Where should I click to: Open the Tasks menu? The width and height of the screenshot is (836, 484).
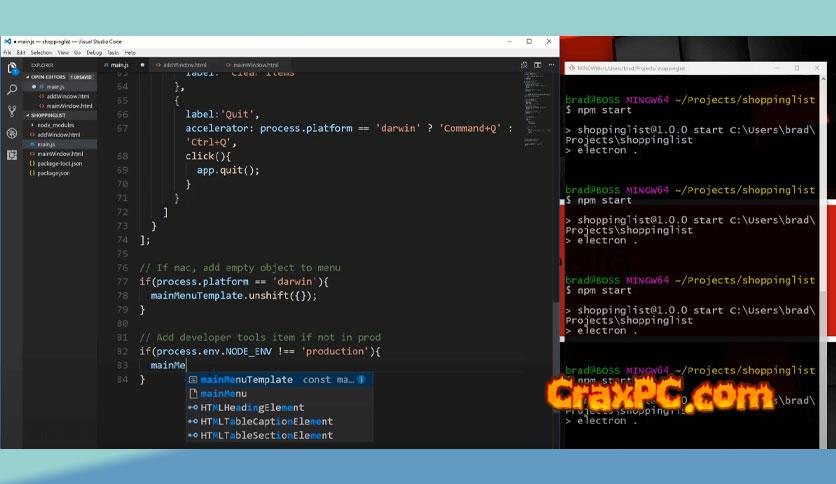coord(112,53)
